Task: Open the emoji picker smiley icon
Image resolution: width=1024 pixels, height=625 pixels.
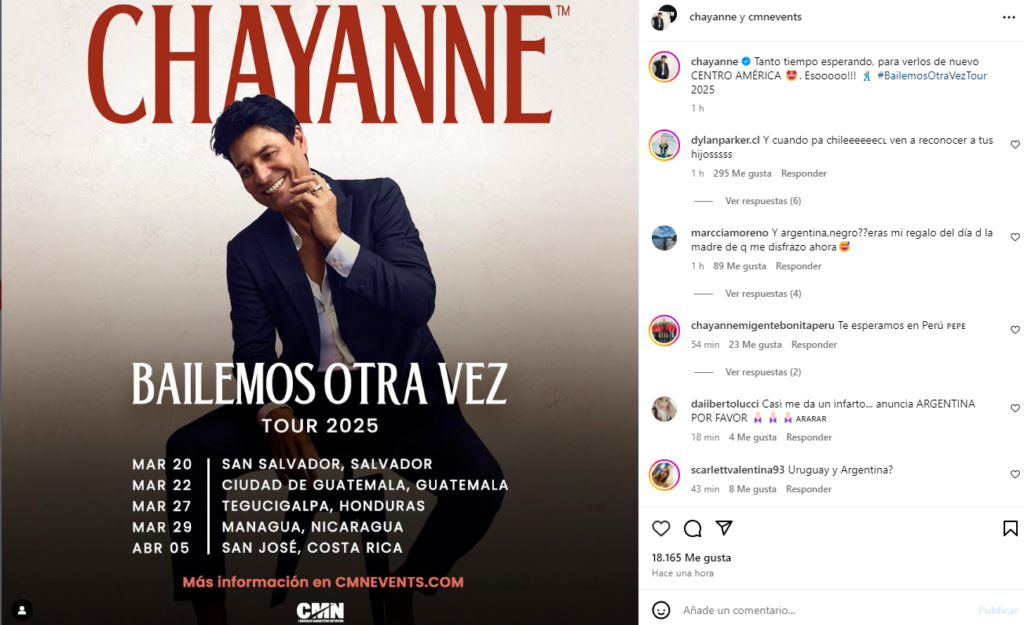Action: coord(661,610)
